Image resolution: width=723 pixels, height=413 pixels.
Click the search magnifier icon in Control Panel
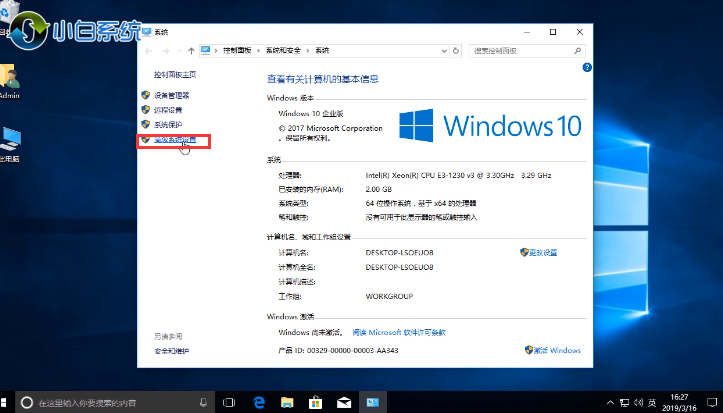click(577, 51)
